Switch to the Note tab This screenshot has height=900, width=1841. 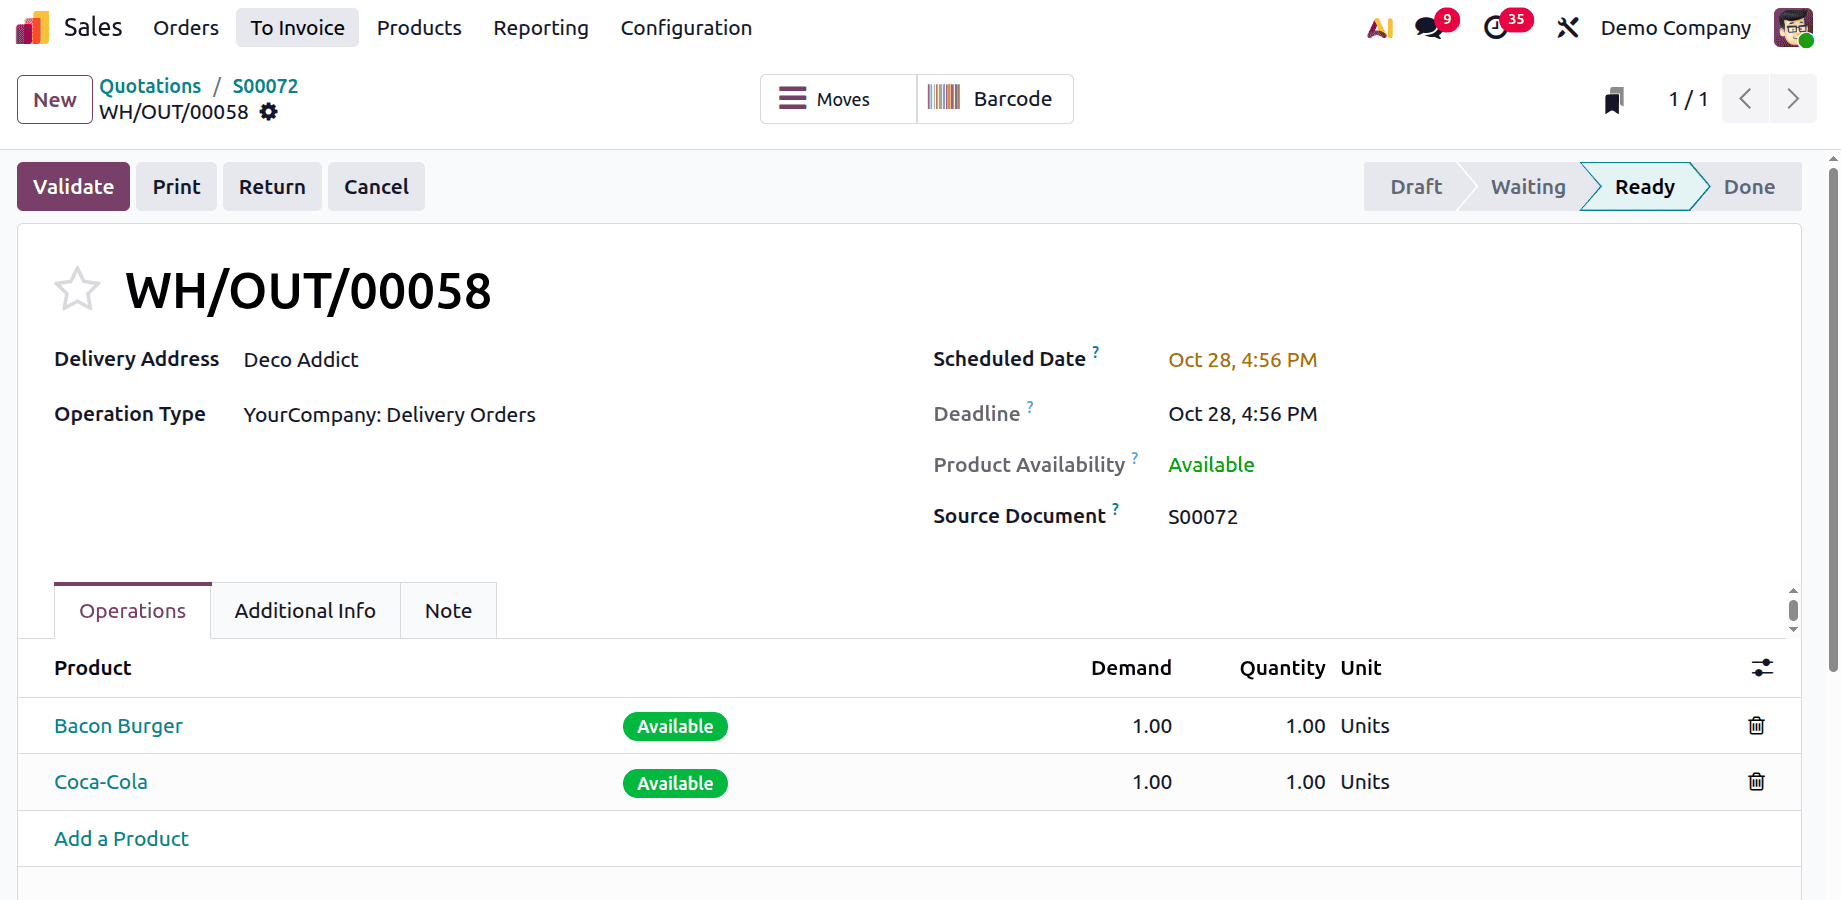coord(447,610)
